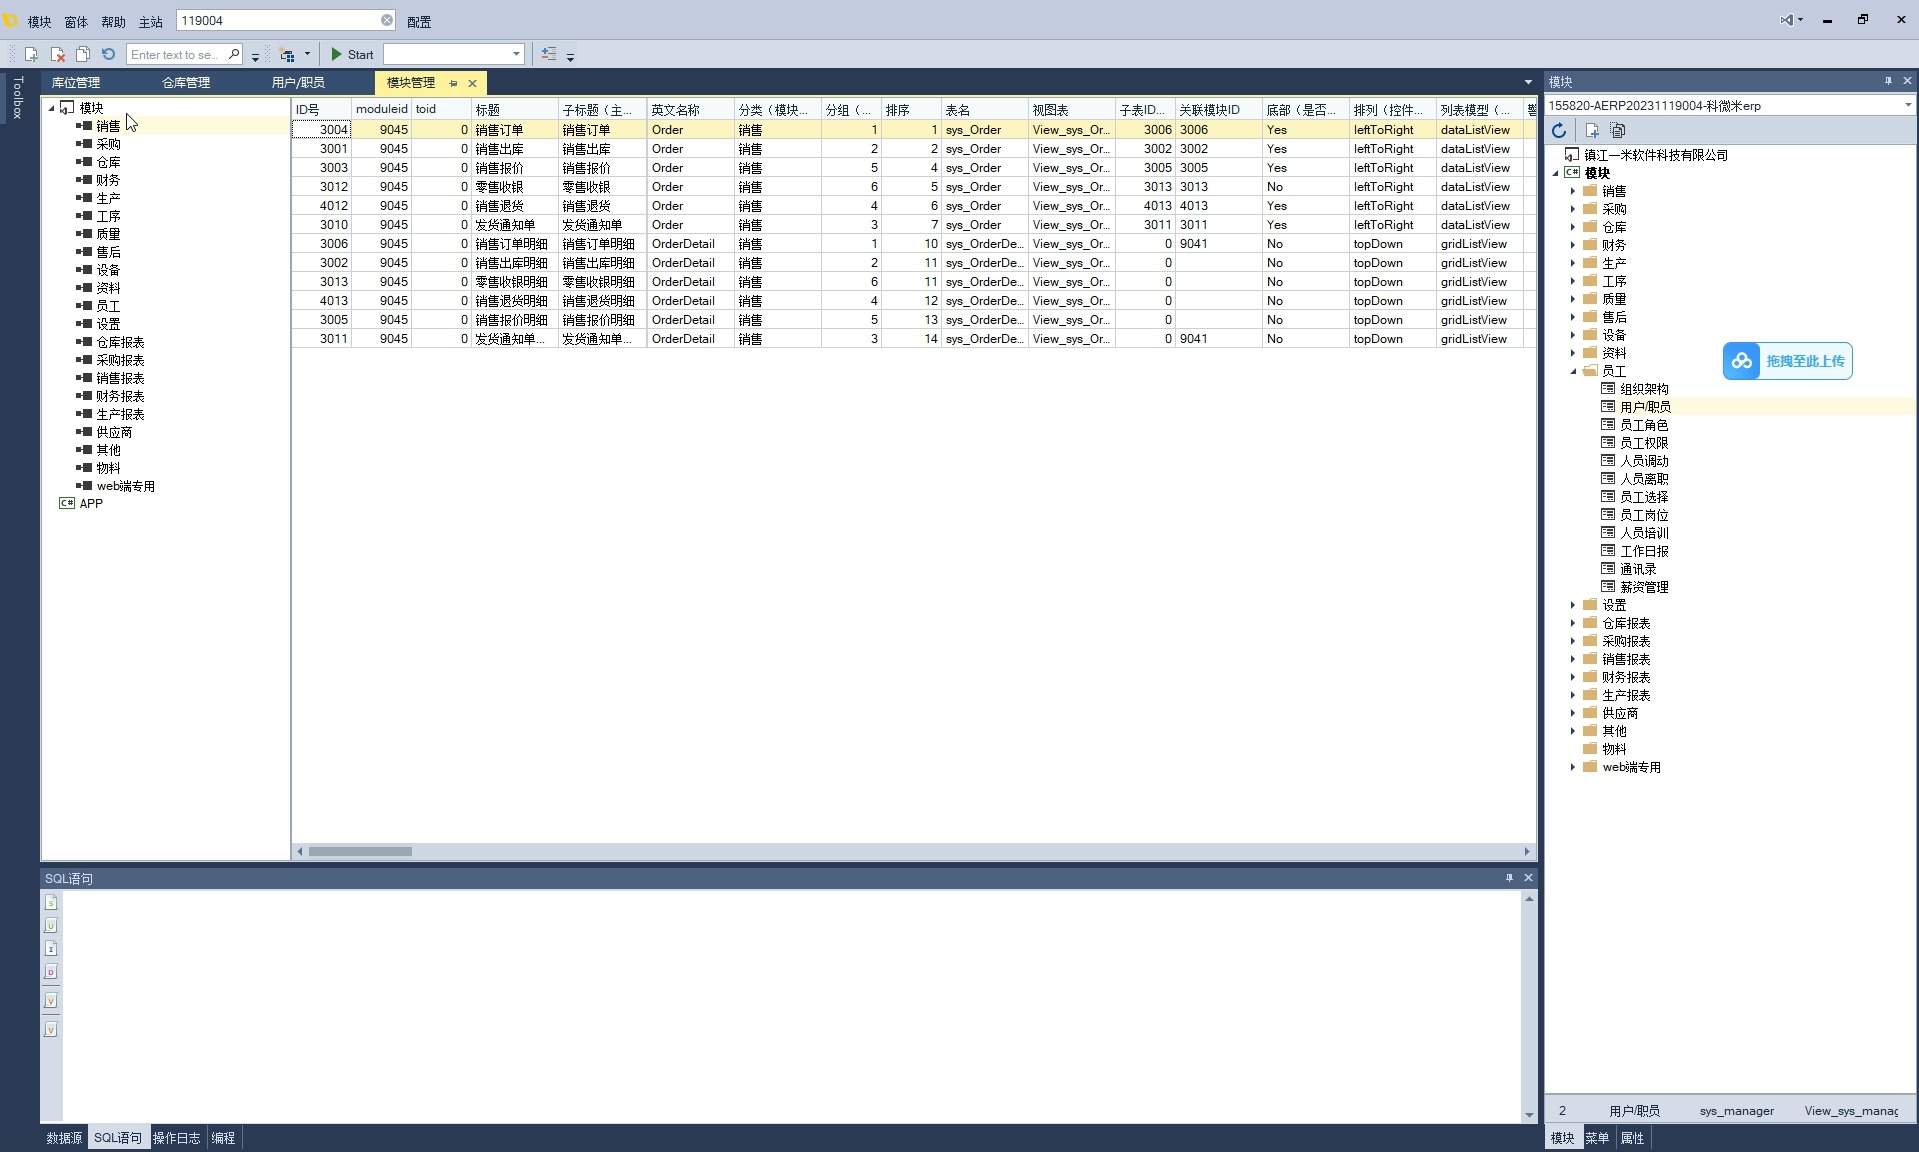Click the undo (blue revert arrow) toolbar icon
This screenshot has width=1919, height=1152.
(108, 54)
